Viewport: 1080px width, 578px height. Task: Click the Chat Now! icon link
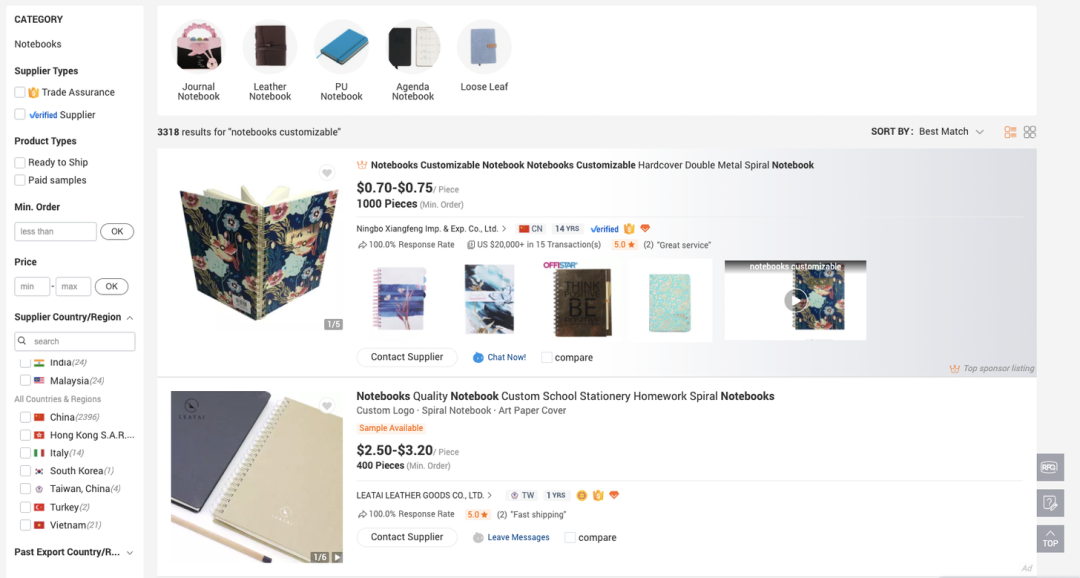click(x=499, y=357)
